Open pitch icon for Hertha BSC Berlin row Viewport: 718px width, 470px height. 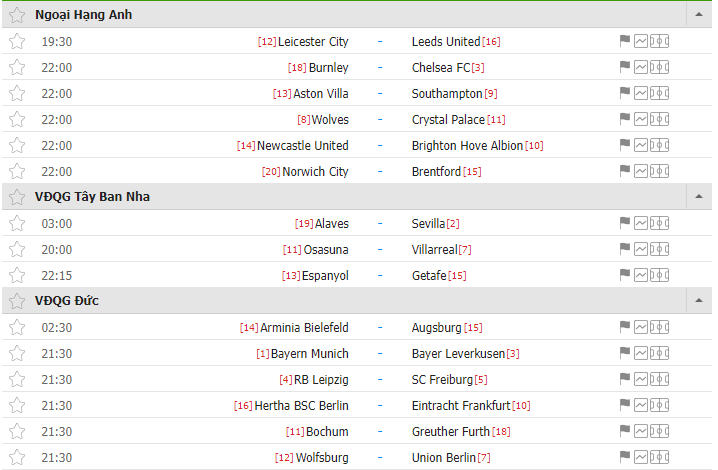(659, 405)
